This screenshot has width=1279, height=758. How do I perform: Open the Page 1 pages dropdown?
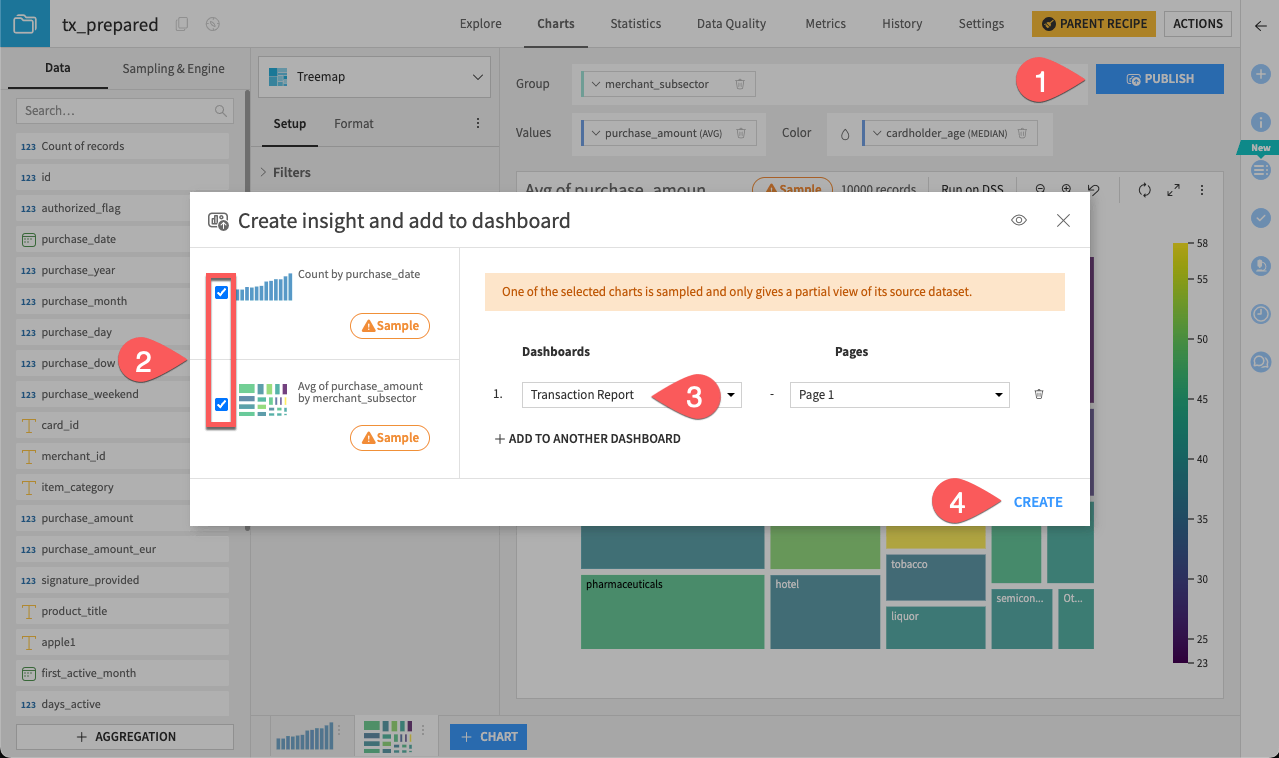(x=900, y=395)
